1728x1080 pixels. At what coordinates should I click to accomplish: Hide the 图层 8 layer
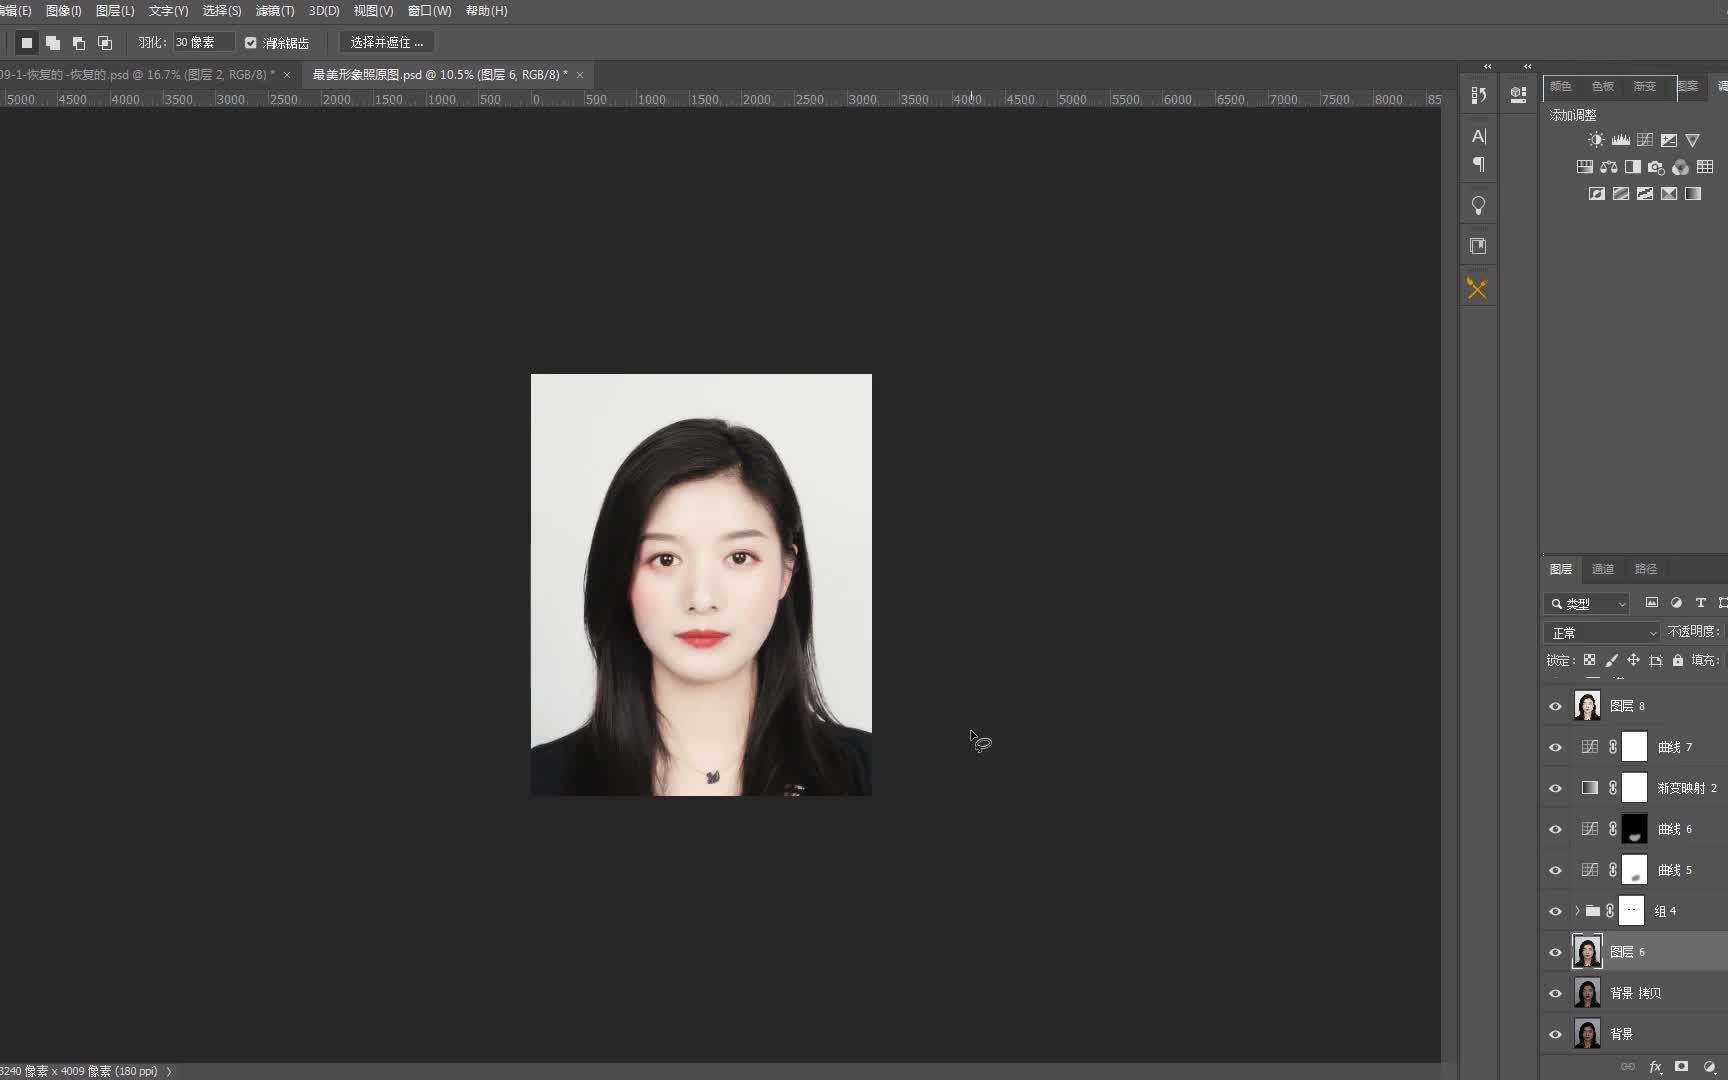[x=1555, y=706]
